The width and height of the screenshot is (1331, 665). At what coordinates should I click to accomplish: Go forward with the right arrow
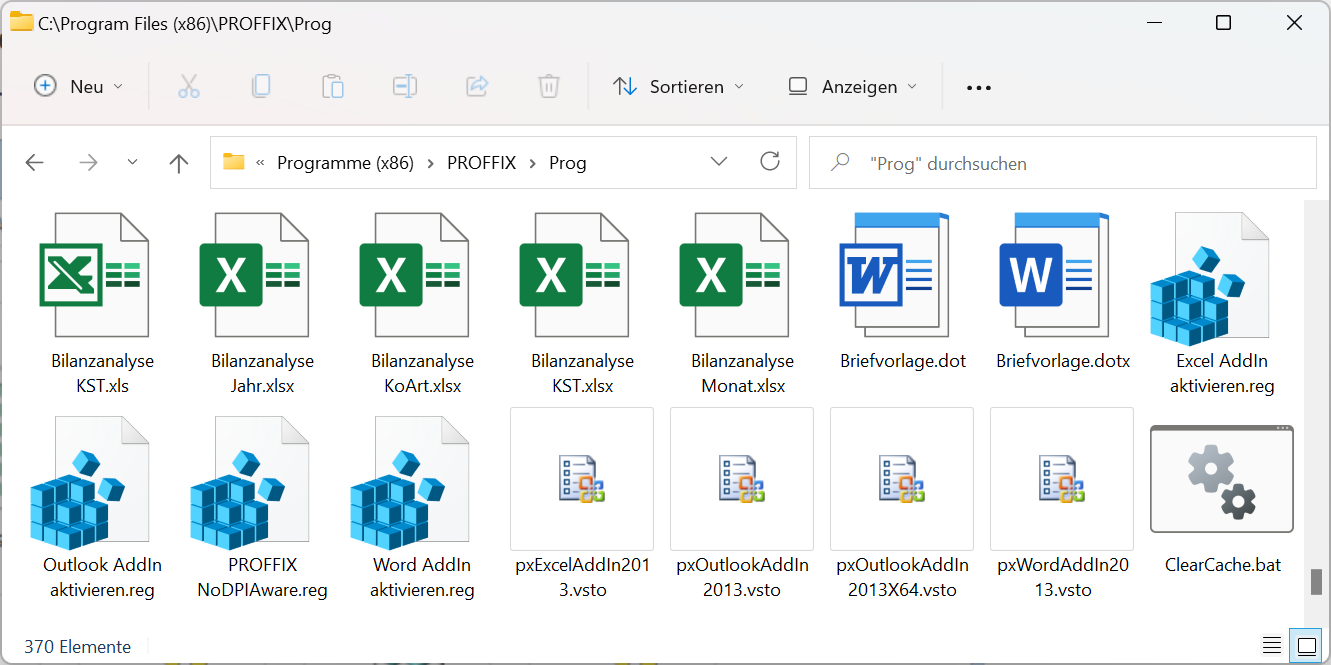pos(88,163)
